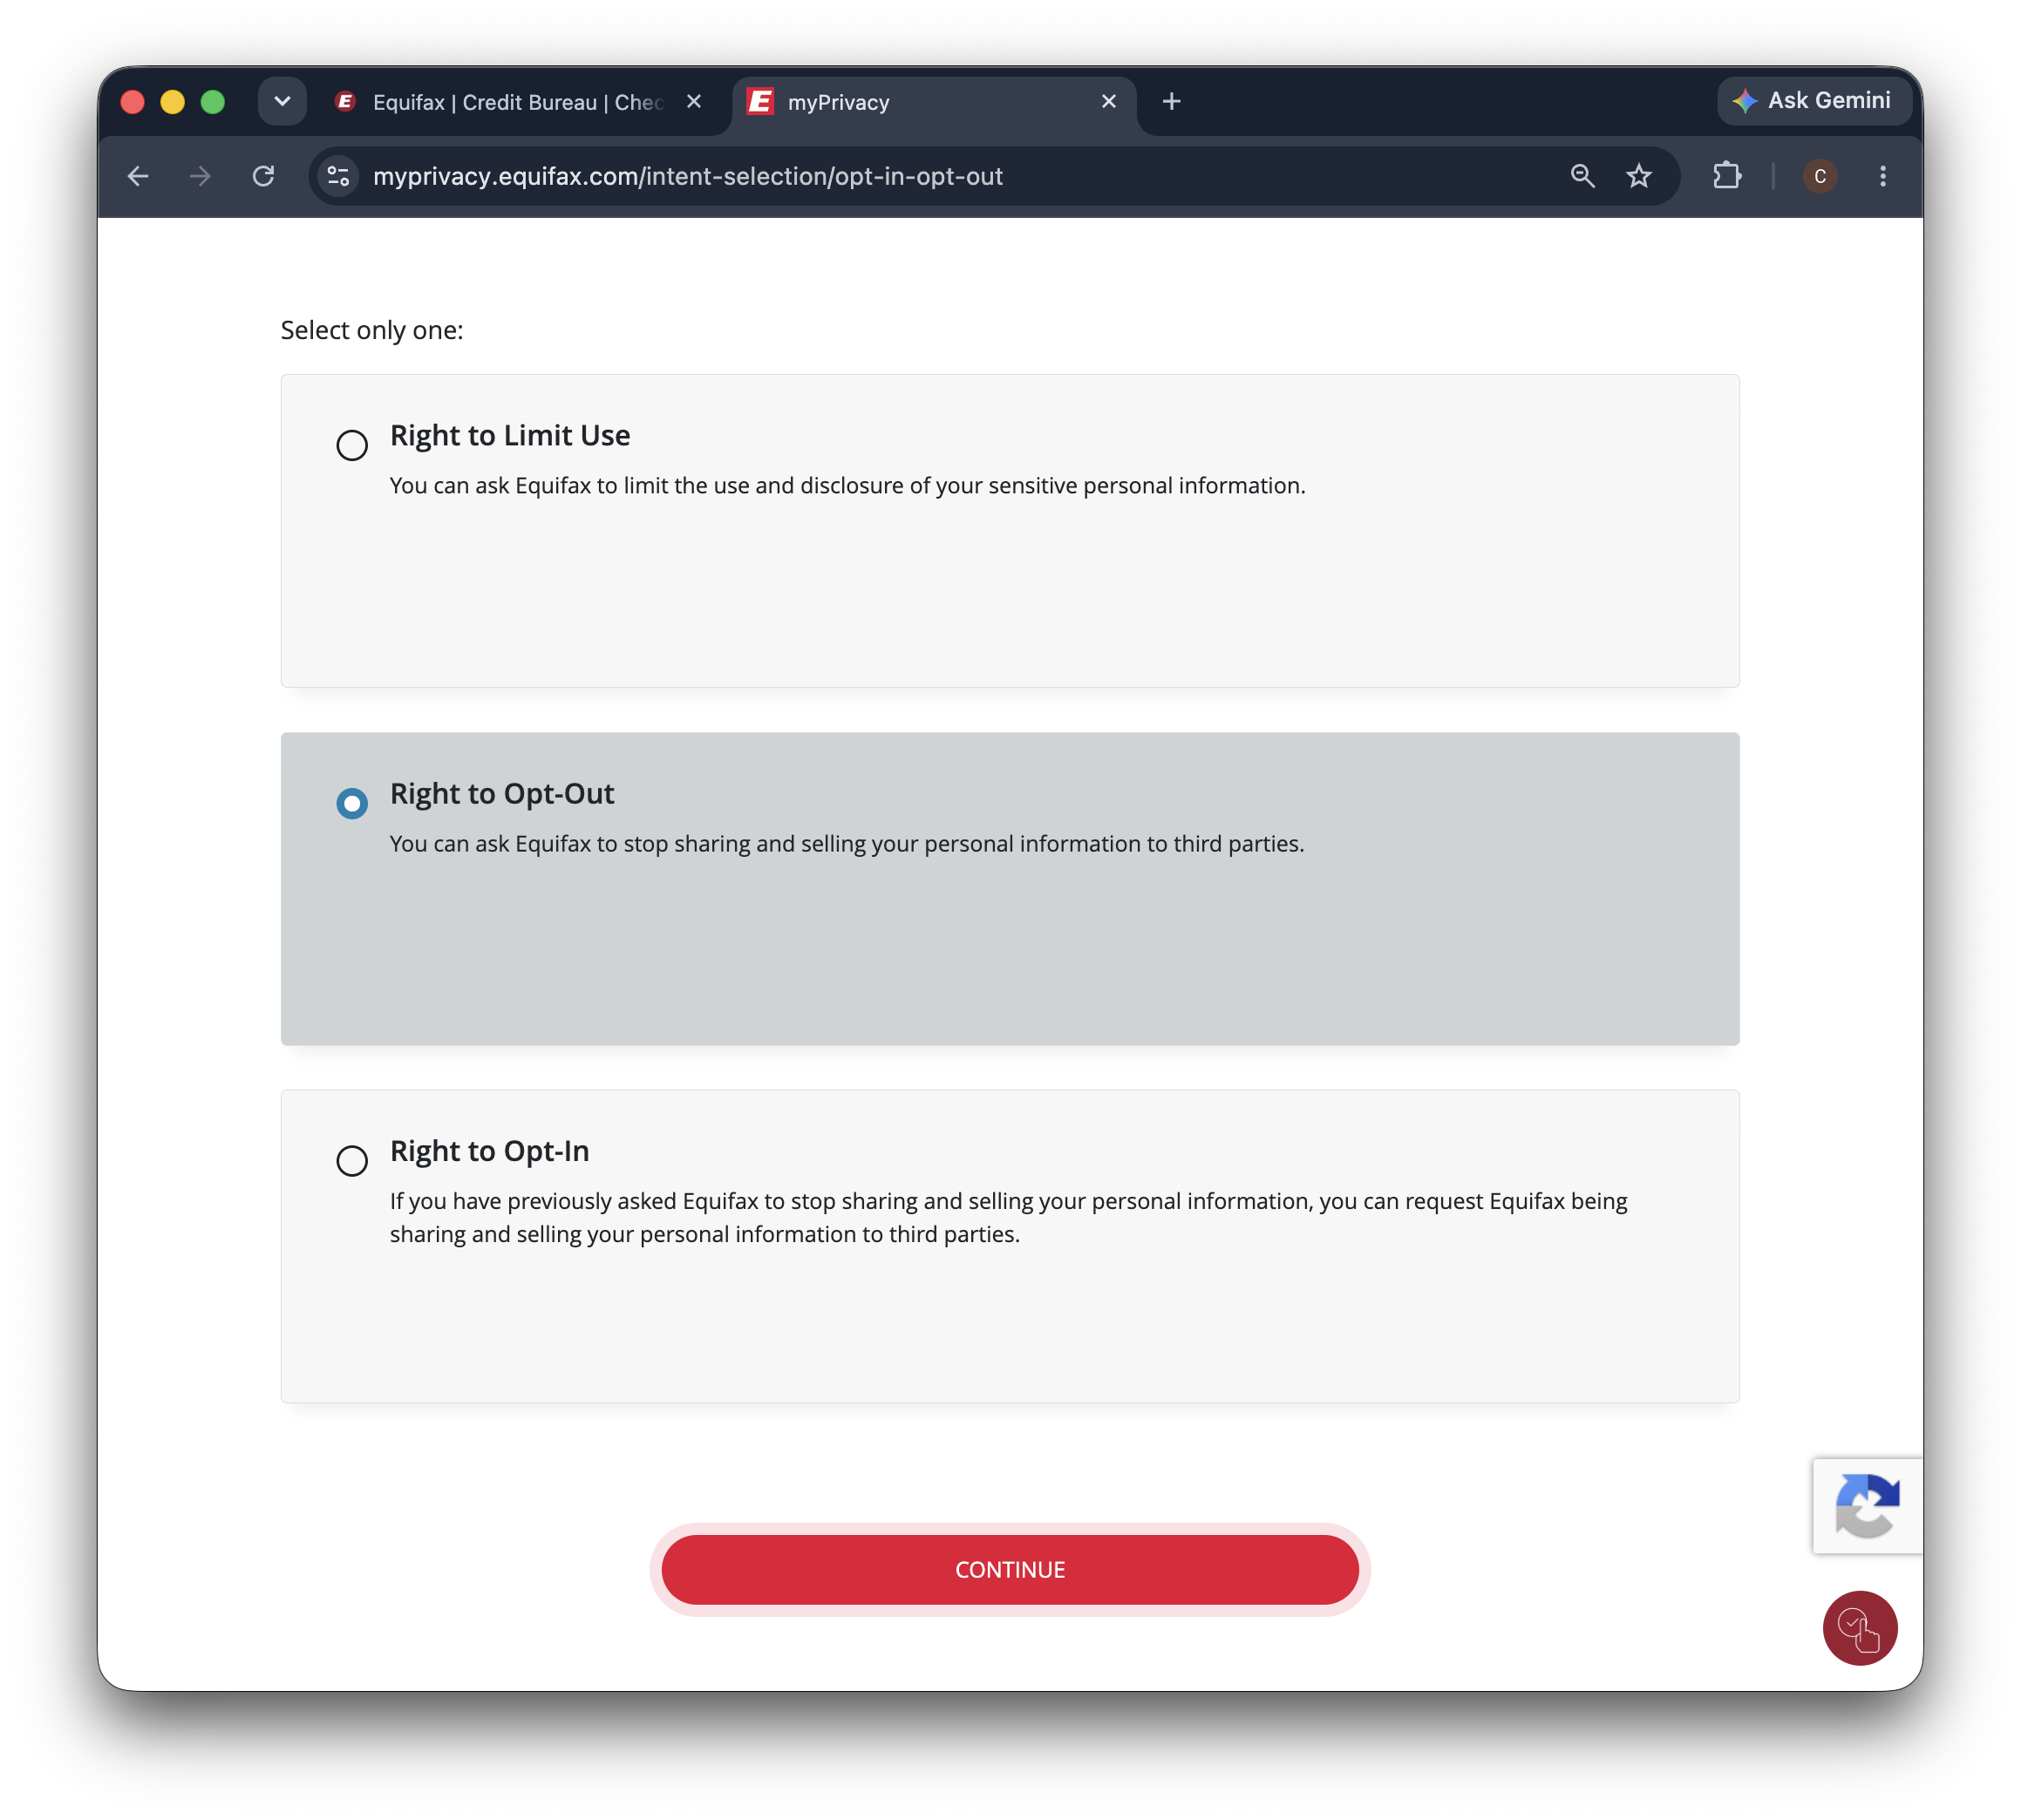View site information icon in address bar
This screenshot has height=1820, width=2021.
[339, 176]
